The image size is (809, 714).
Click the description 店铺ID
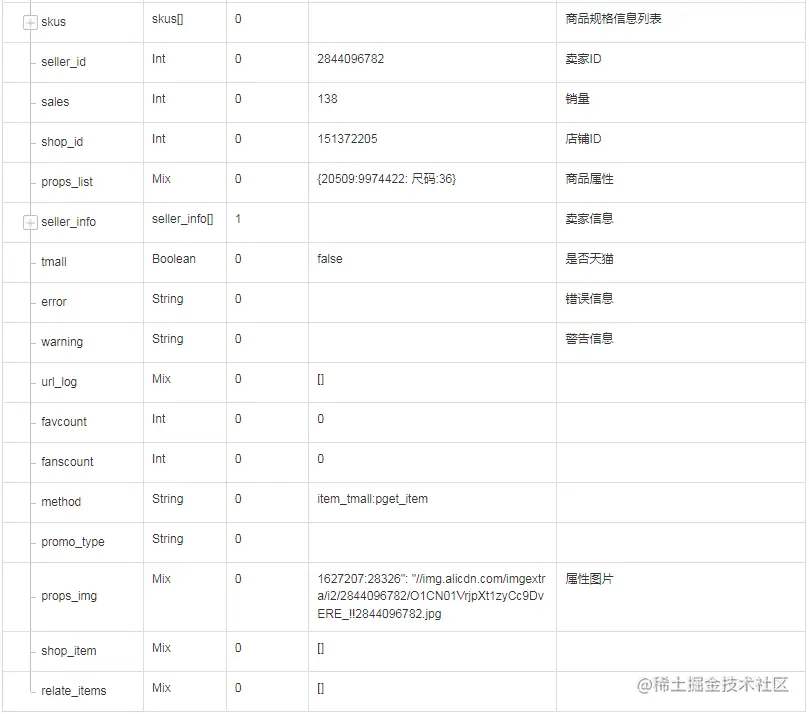coord(584,139)
